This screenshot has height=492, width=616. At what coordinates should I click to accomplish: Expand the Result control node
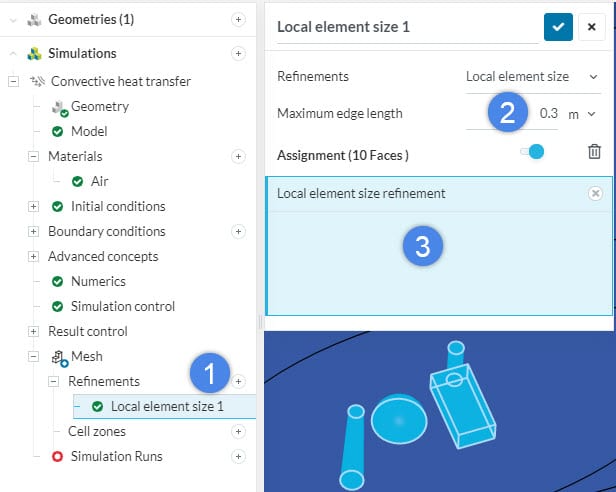tap(33, 332)
